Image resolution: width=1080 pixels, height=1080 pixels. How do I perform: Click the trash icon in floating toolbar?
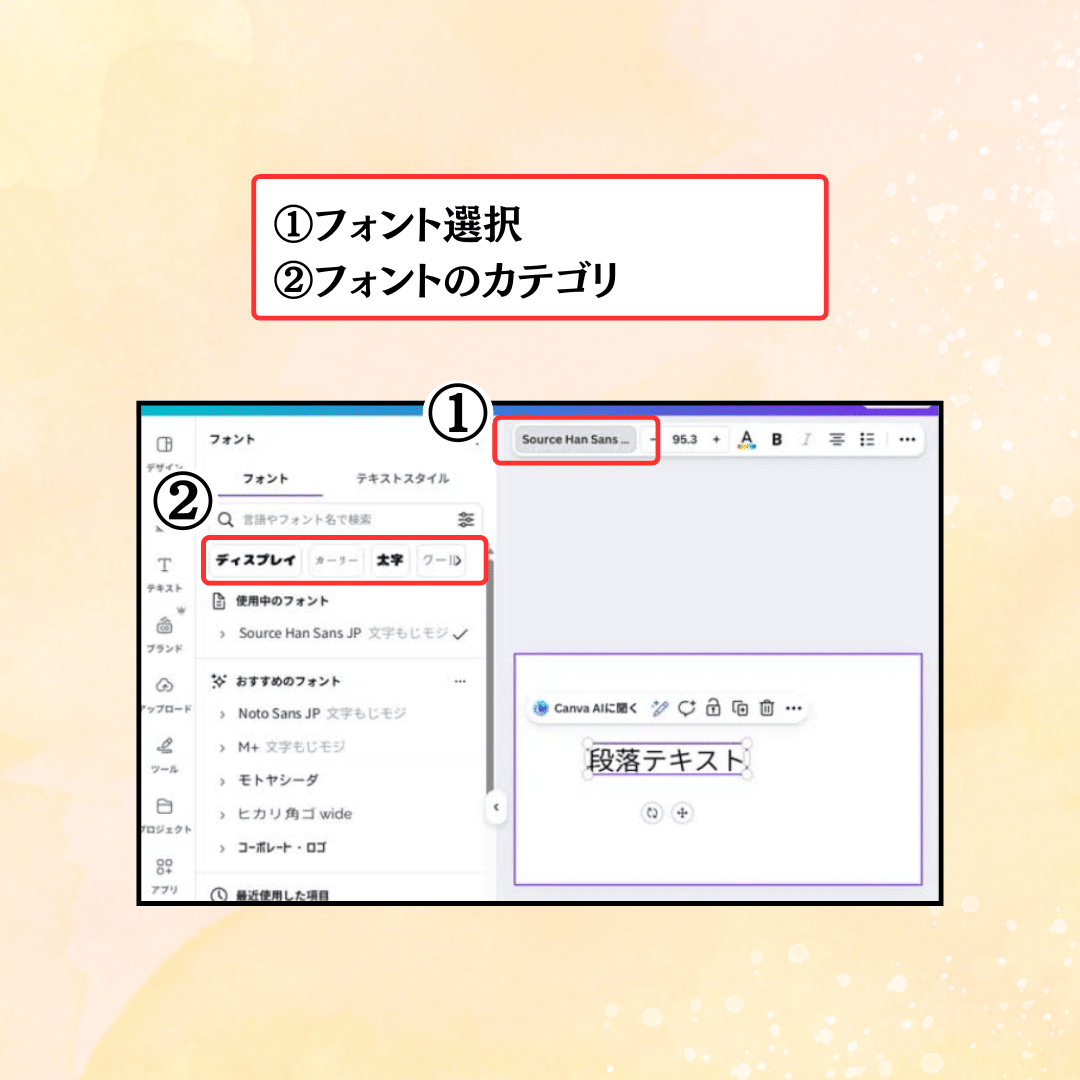767,708
